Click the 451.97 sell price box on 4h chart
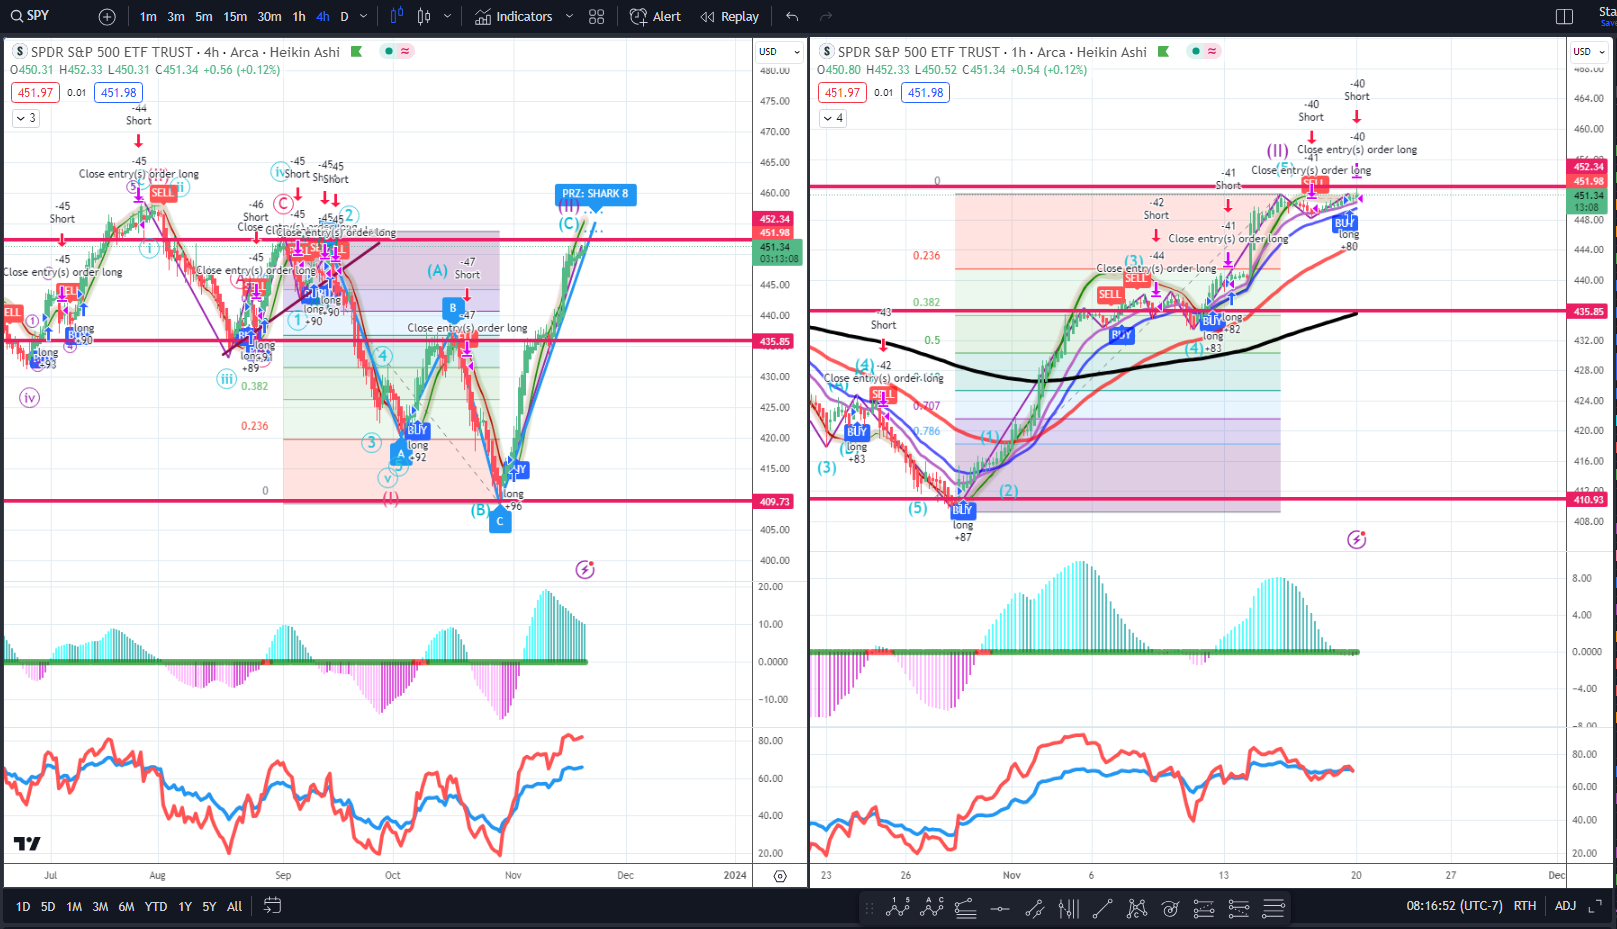1617x929 pixels. click(x=35, y=93)
